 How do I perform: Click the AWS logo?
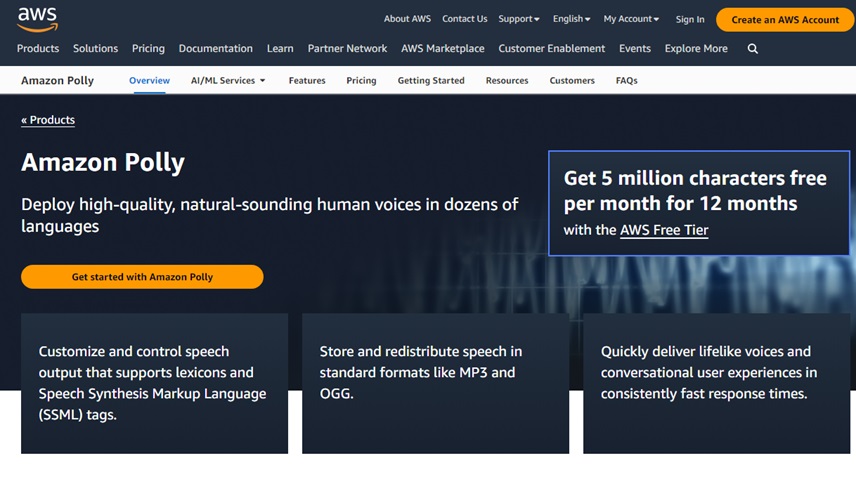[x=37, y=20]
